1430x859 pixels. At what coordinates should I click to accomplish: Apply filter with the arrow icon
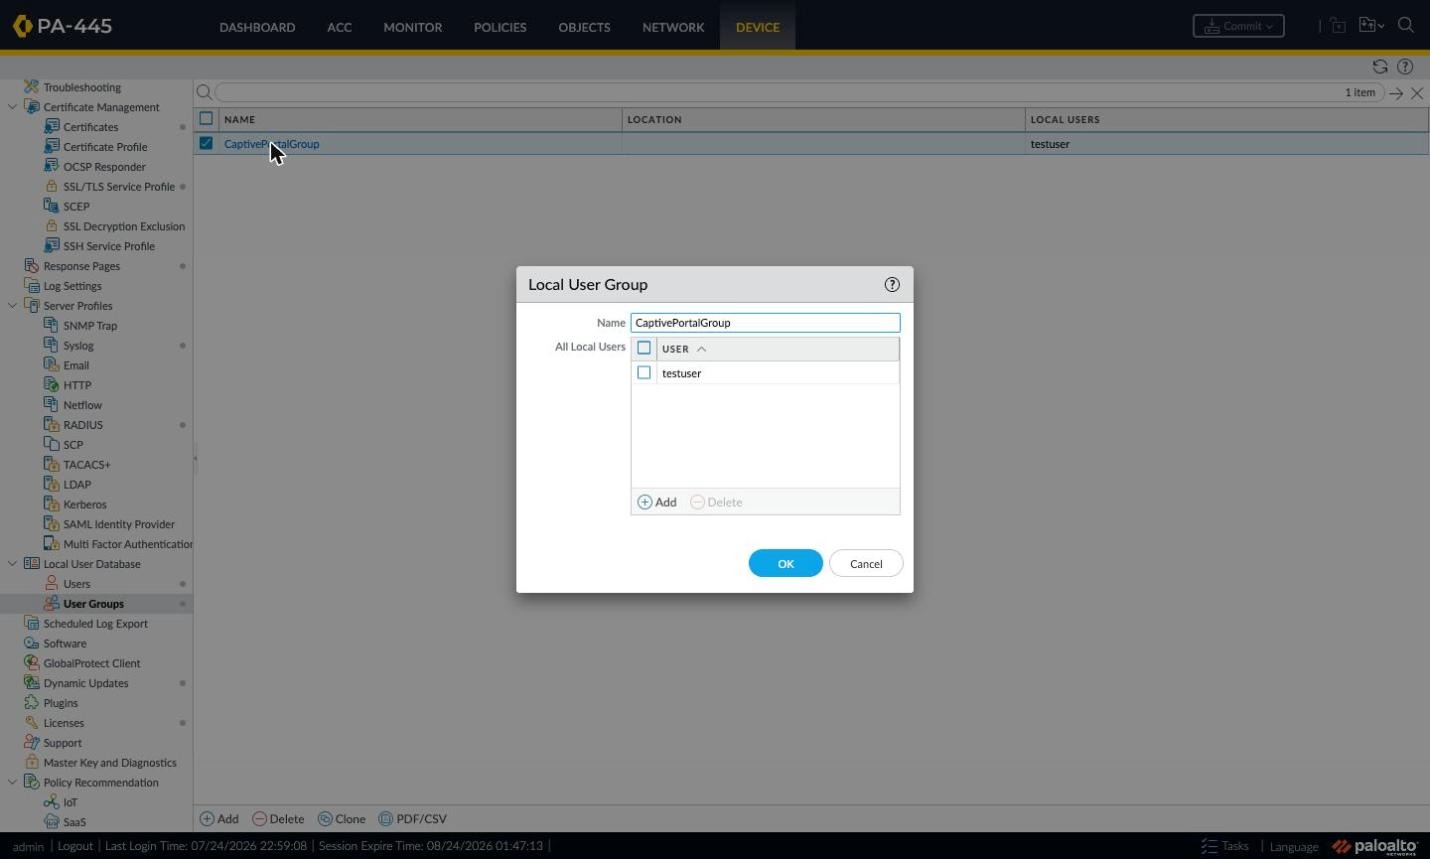(1396, 93)
